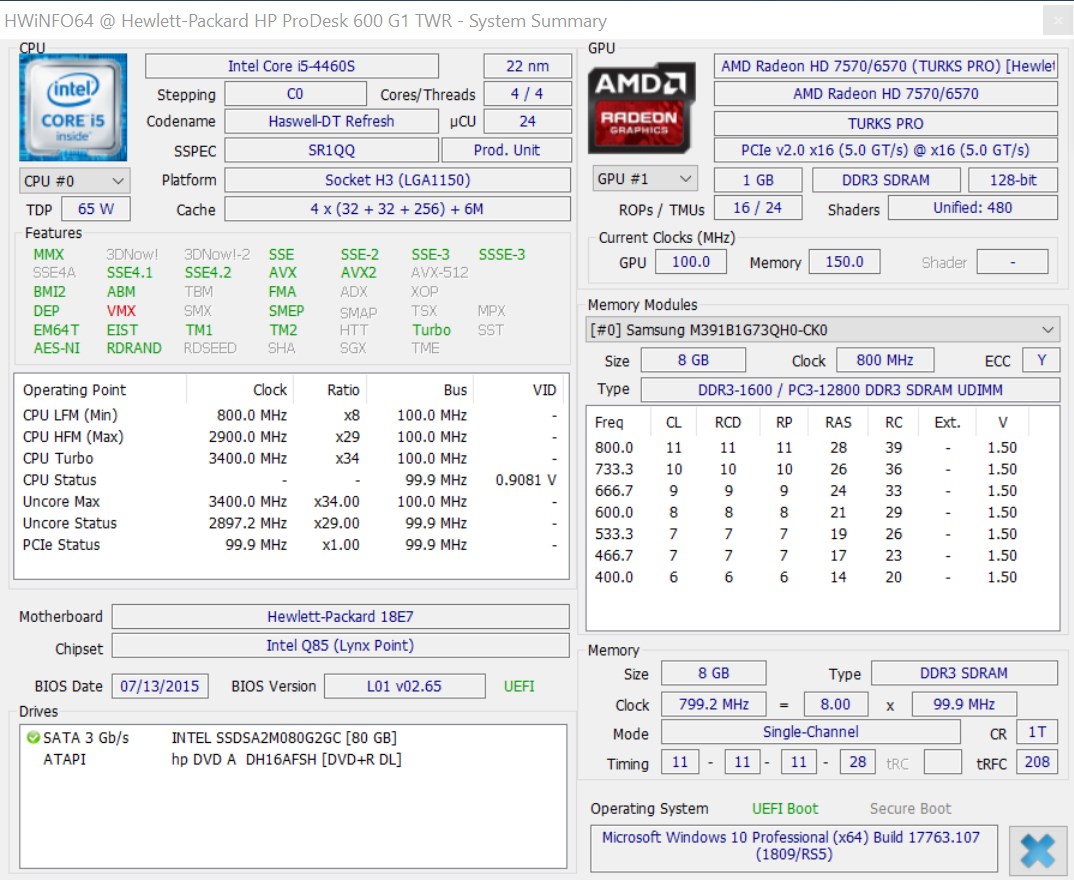Click the TURKS PRO GPU codename field
Viewport: 1074px width, 880px height.
pos(886,123)
